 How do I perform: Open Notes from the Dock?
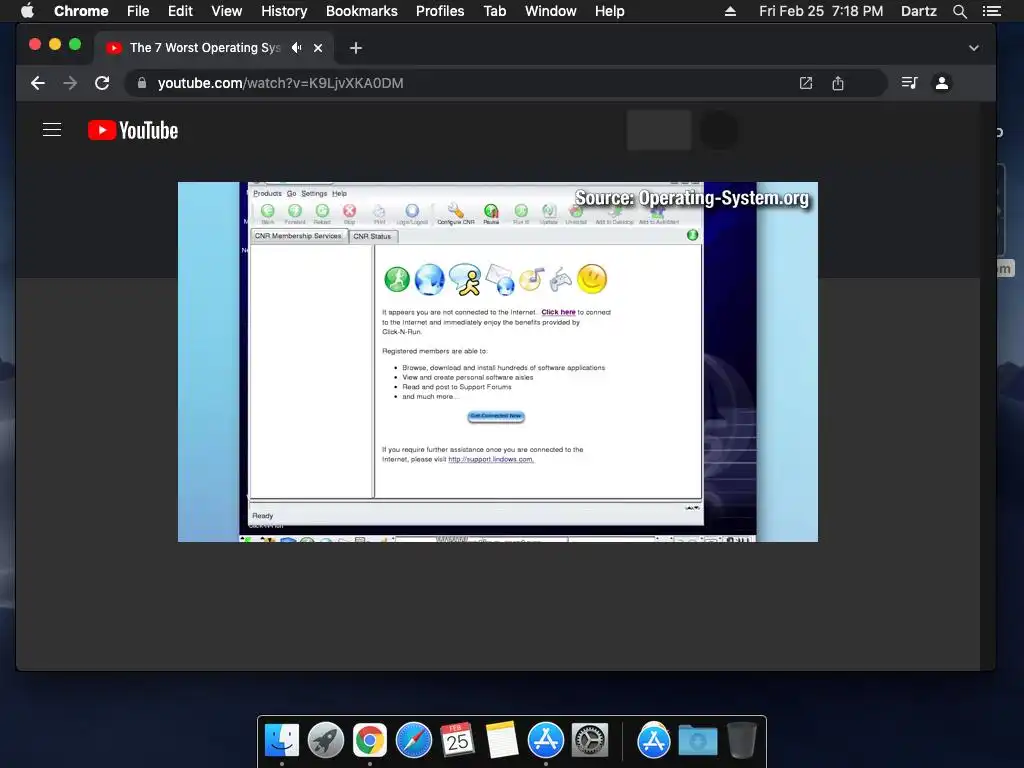pos(502,740)
